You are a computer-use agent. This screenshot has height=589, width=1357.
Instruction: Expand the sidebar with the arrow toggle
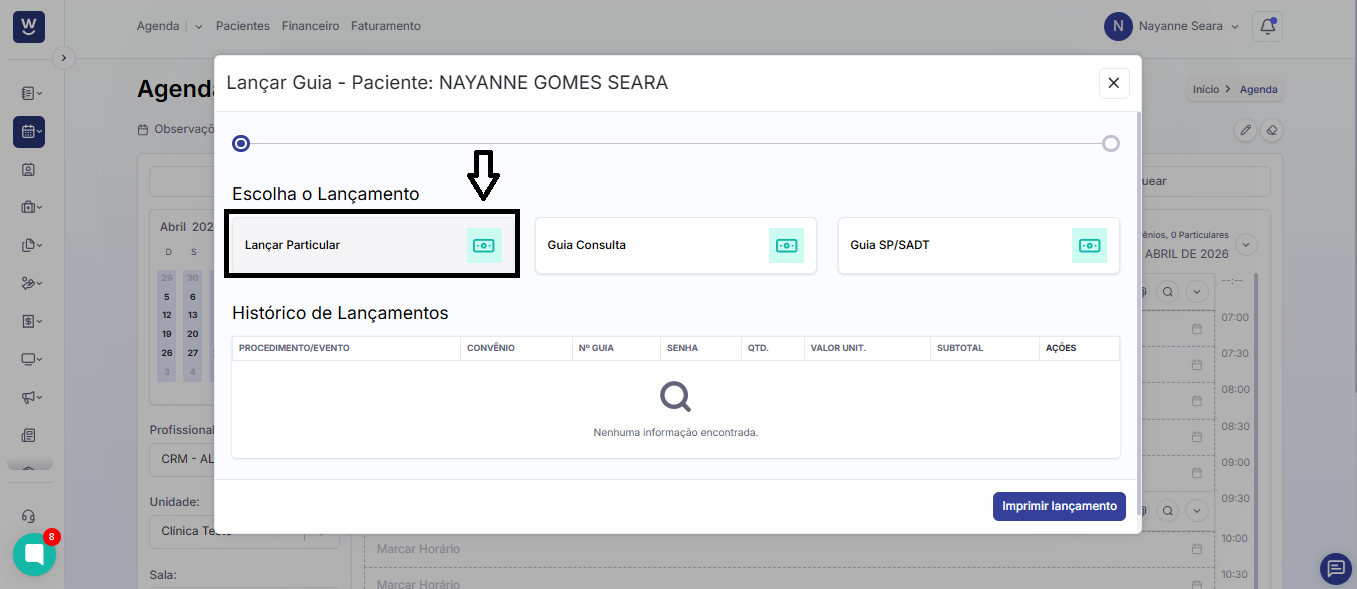point(63,58)
